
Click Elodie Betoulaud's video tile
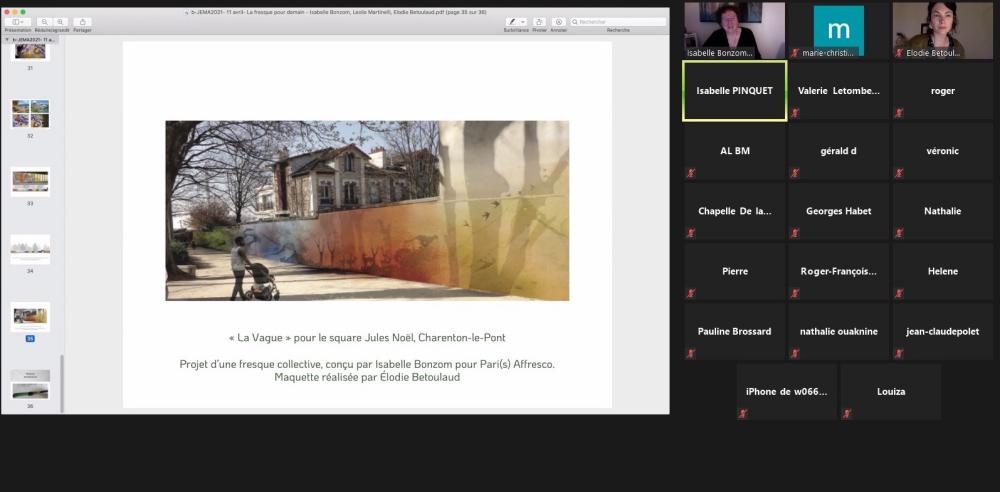[x=941, y=30]
